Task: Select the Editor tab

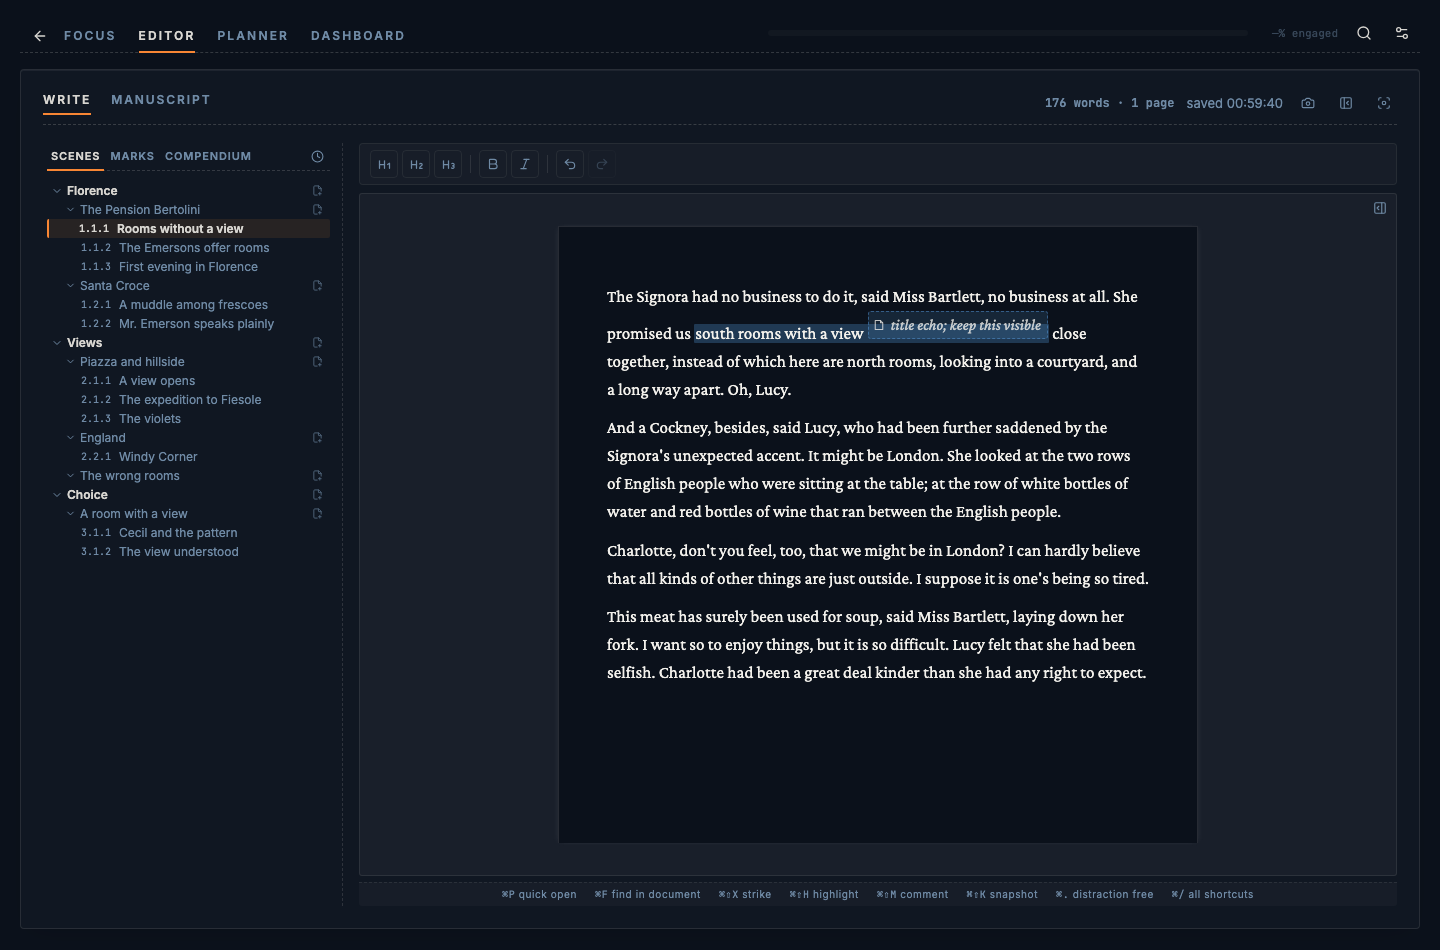Action: tap(166, 36)
